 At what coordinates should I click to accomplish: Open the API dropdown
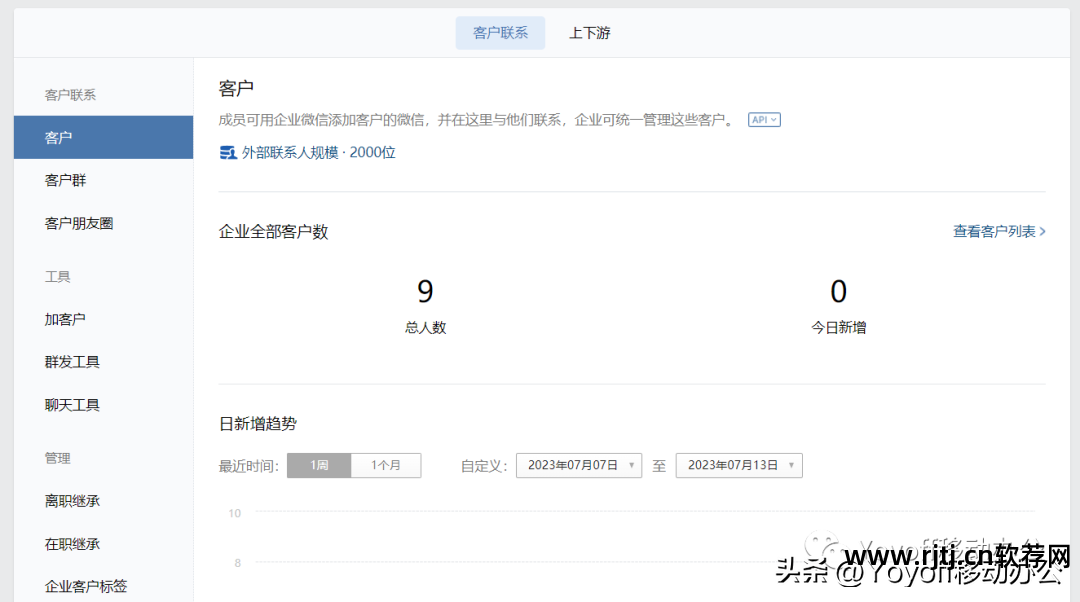pos(763,118)
